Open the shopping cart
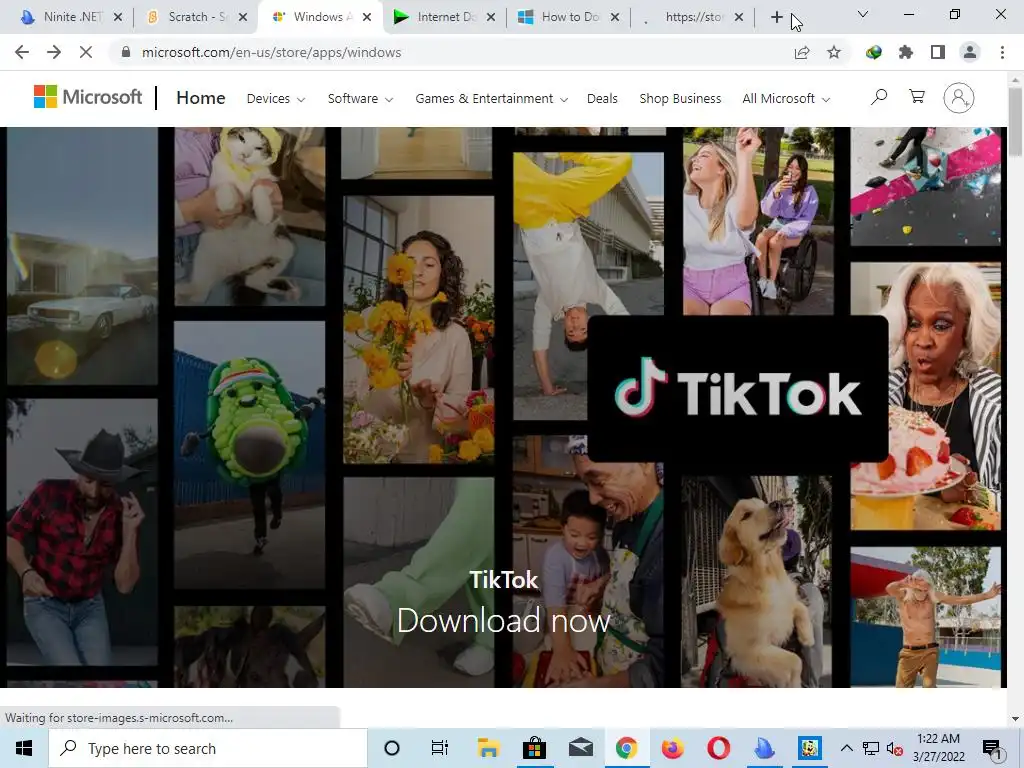1024x768 pixels. tap(917, 97)
